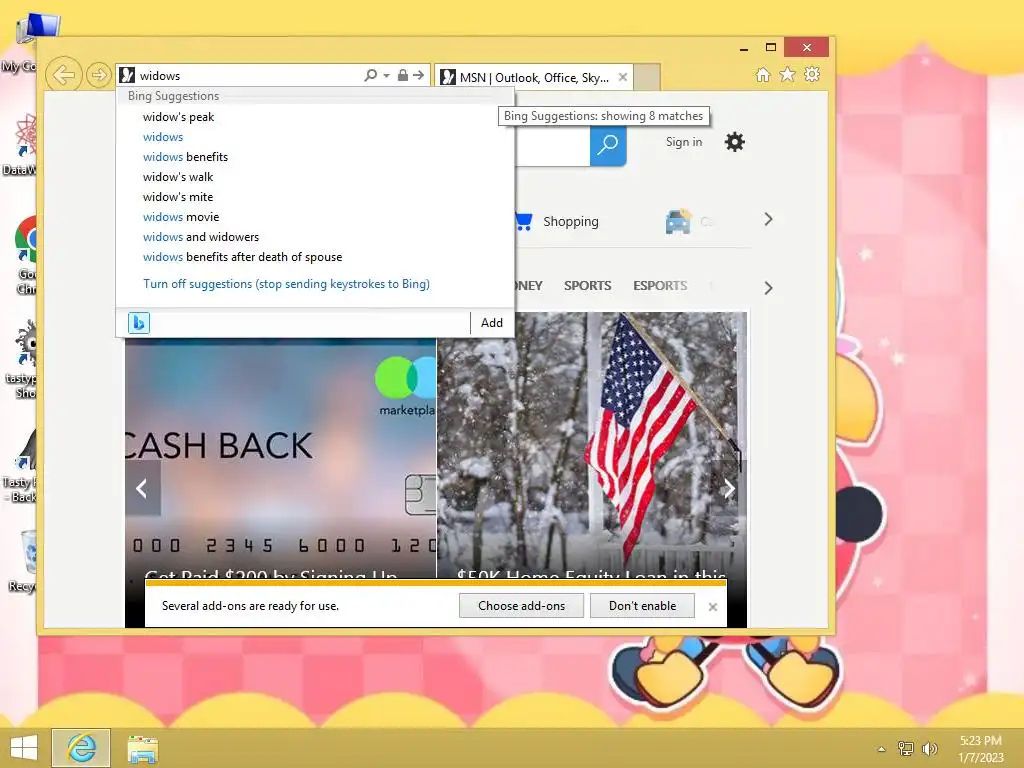Select the Recycle Bin desktop icon
This screenshot has width=1024, height=768.
coord(25,560)
